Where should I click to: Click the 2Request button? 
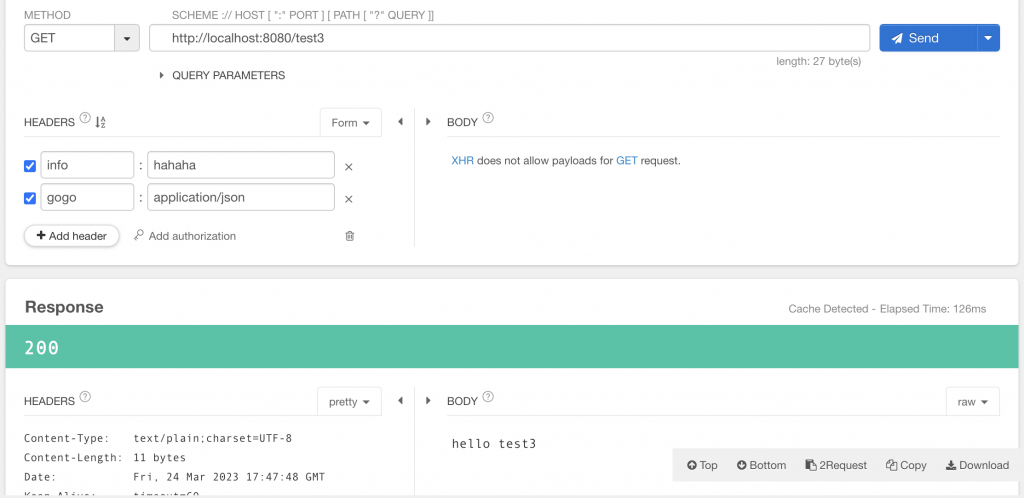pyautogui.click(x=837, y=465)
